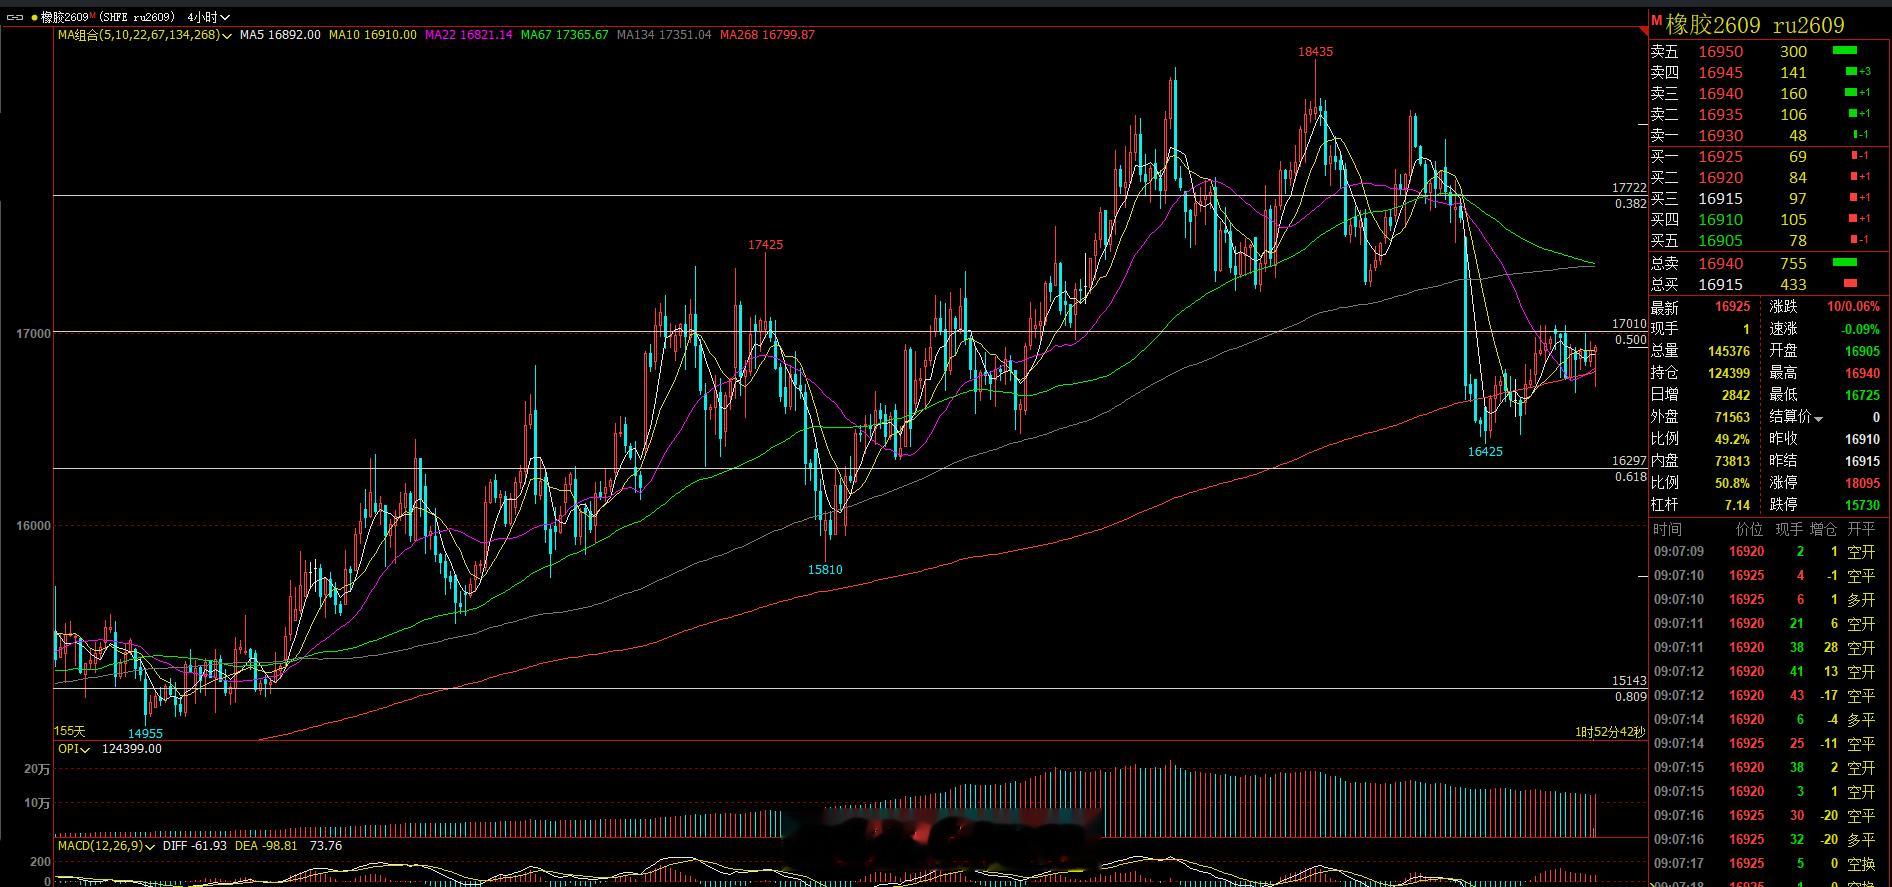Open the MACD(12,26,9) indicator dropdown

151,846
